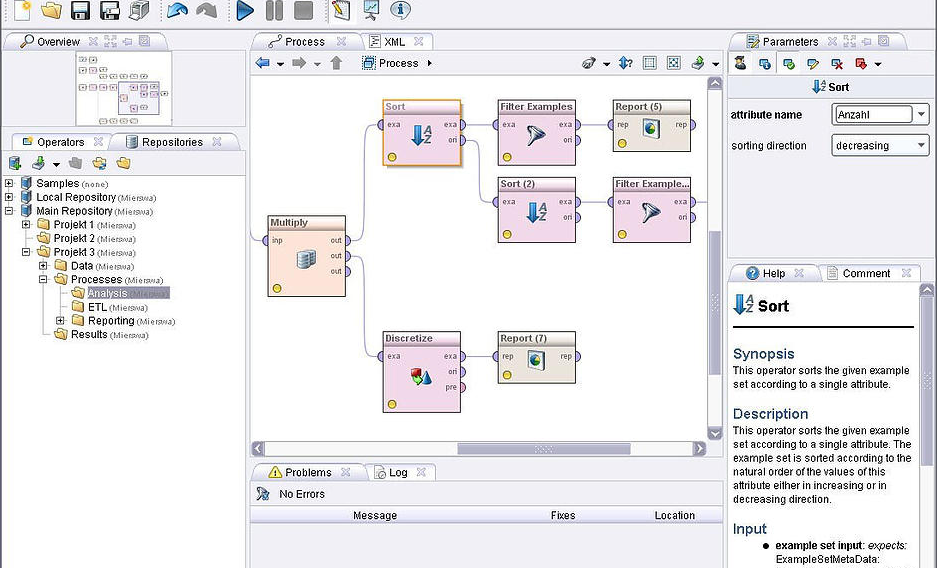Click the auto-arrange grid icon

[x=650, y=63]
